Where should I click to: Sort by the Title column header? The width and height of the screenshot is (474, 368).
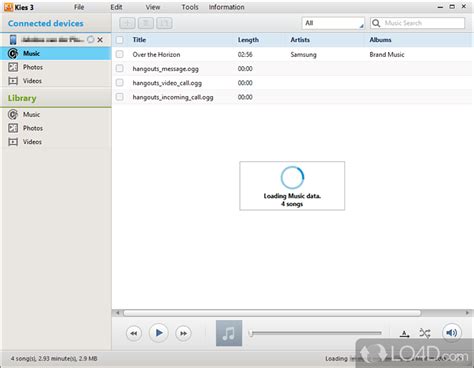[139, 40]
